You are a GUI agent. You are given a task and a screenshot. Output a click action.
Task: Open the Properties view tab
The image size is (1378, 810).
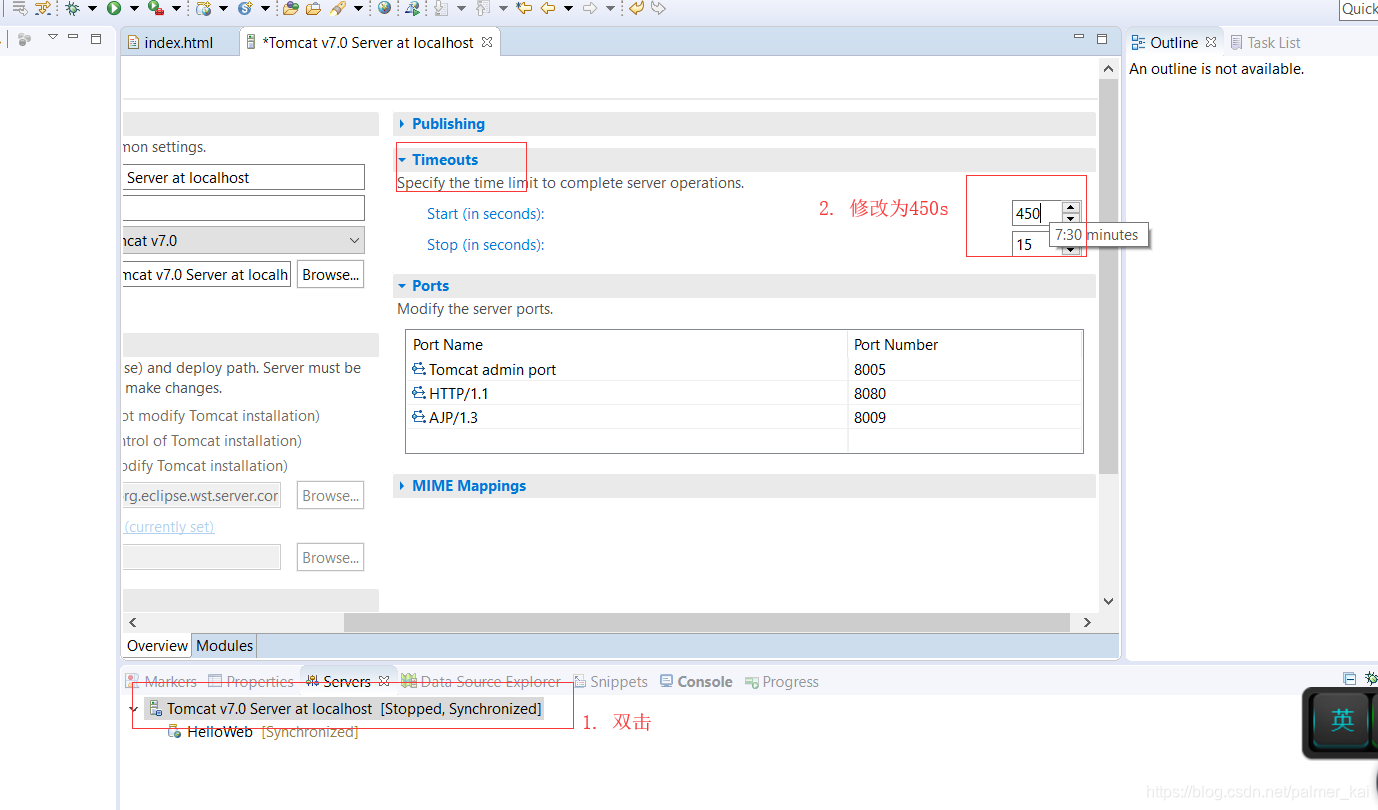(251, 681)
